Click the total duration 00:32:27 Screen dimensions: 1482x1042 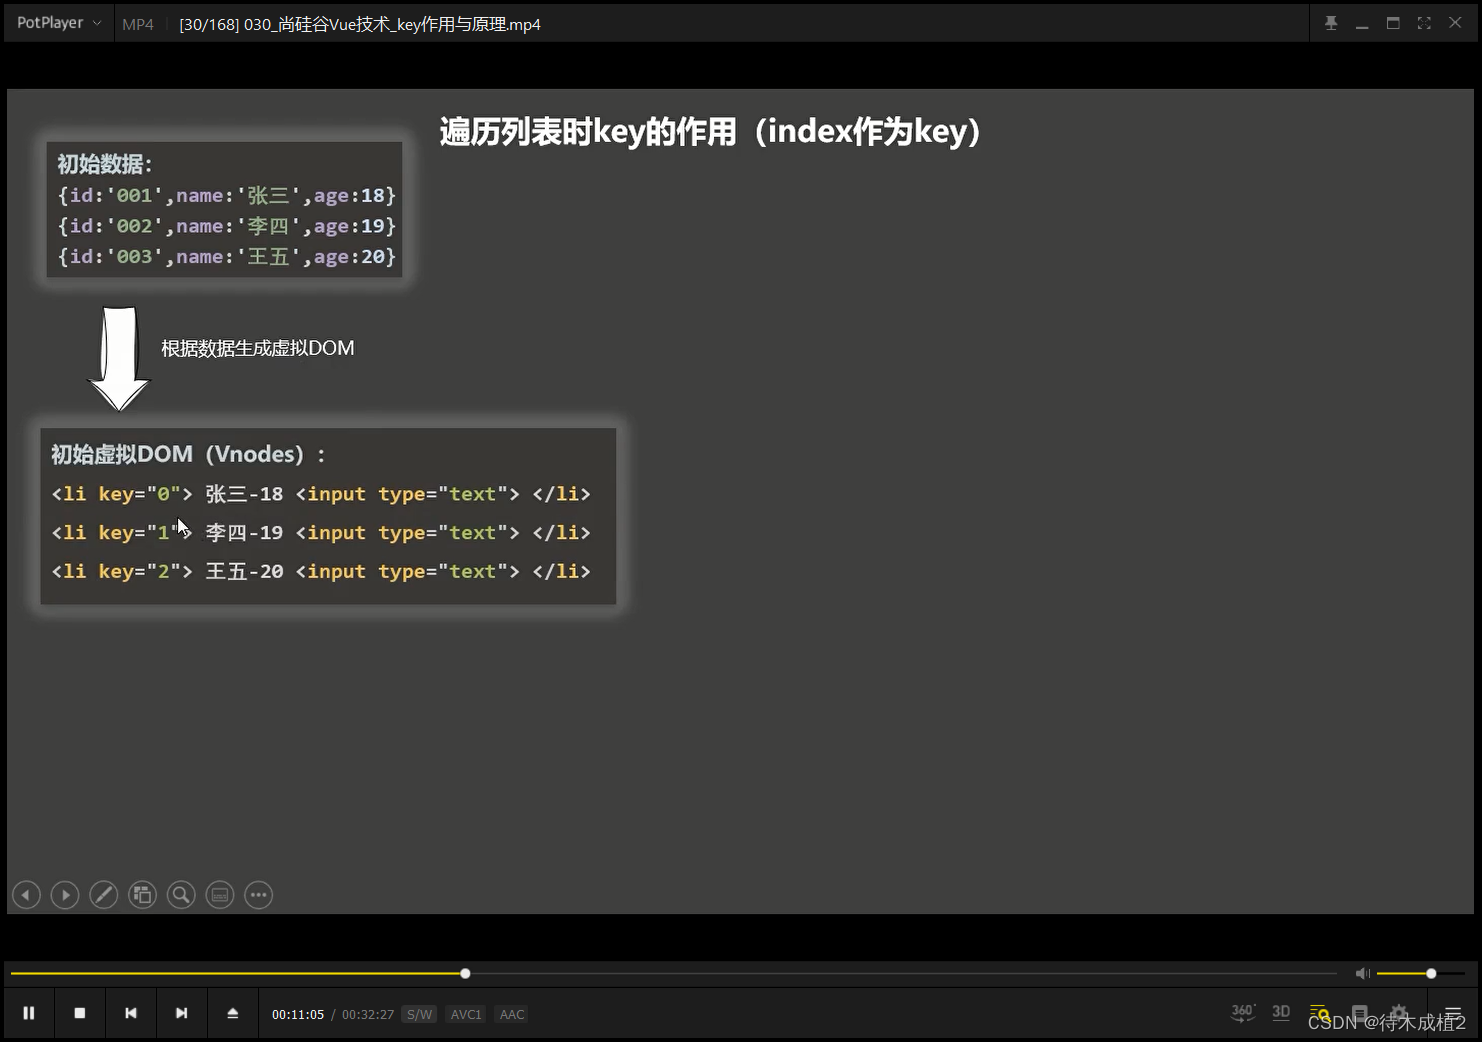point(368,1014)
